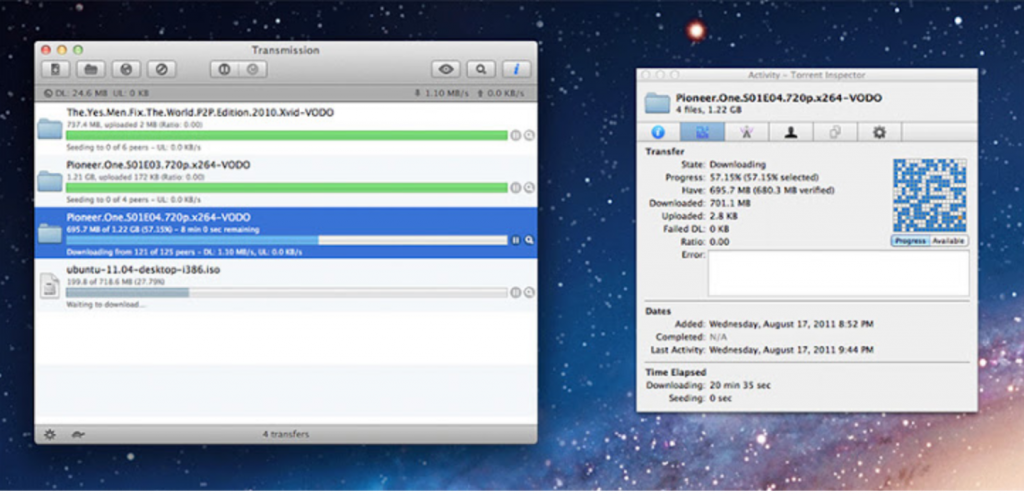This screenshot has width=1024, height=495.
Task: Open the gear action menu at bottom left
Action: pyautogui.click(x=49, y=434)
